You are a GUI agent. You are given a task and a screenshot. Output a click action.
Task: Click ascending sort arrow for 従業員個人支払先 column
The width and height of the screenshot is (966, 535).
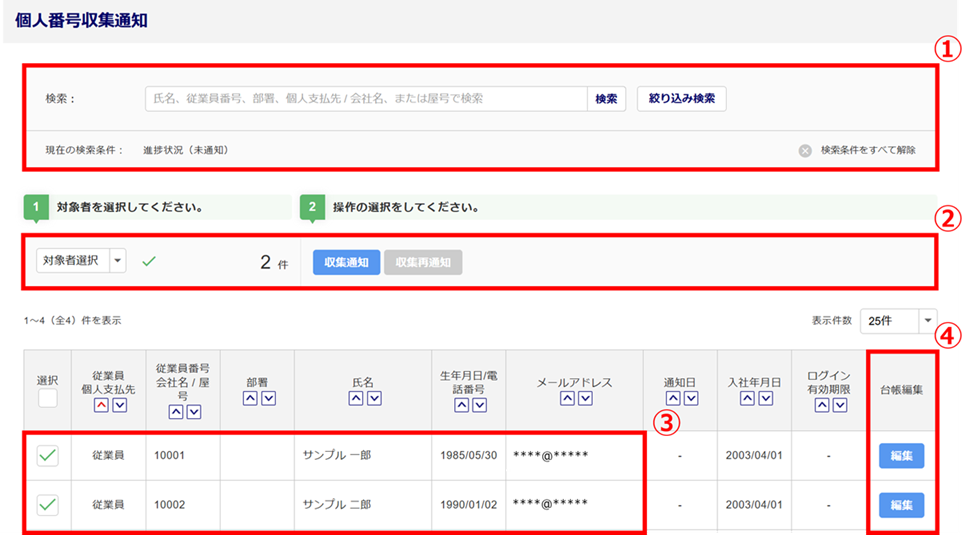(x=101, y=405)
